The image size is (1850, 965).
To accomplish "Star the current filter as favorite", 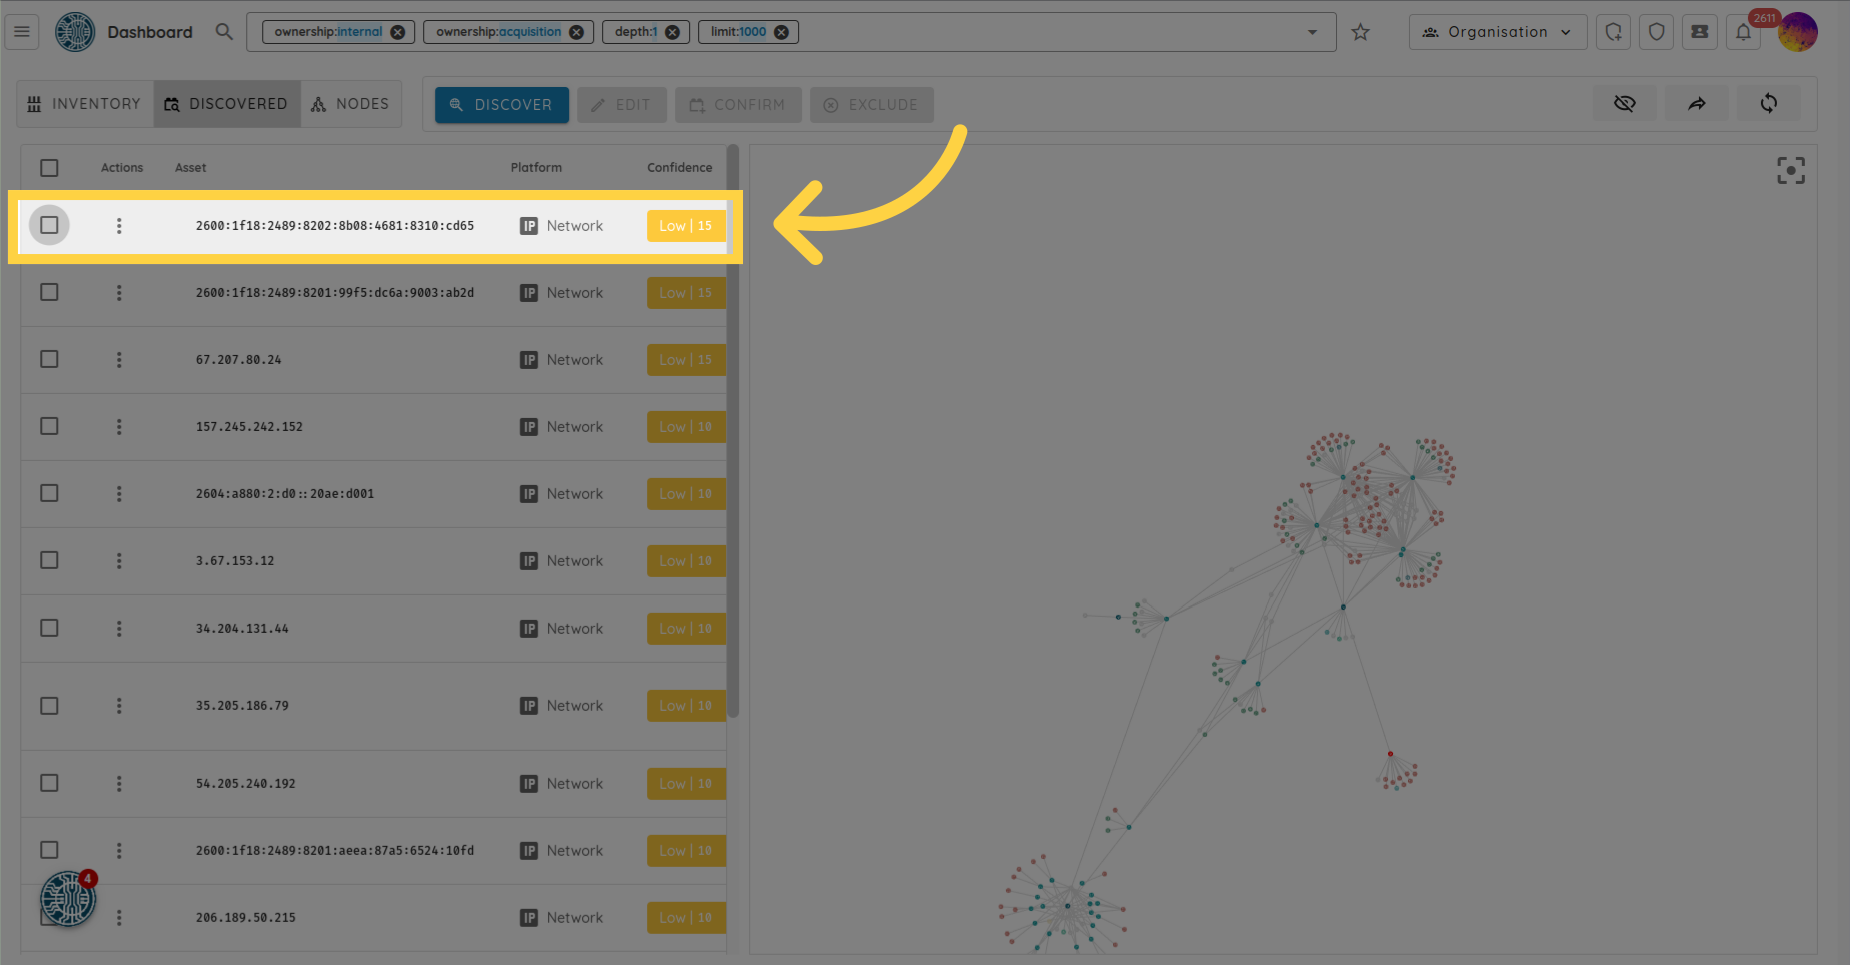I will click(1360, 32).
